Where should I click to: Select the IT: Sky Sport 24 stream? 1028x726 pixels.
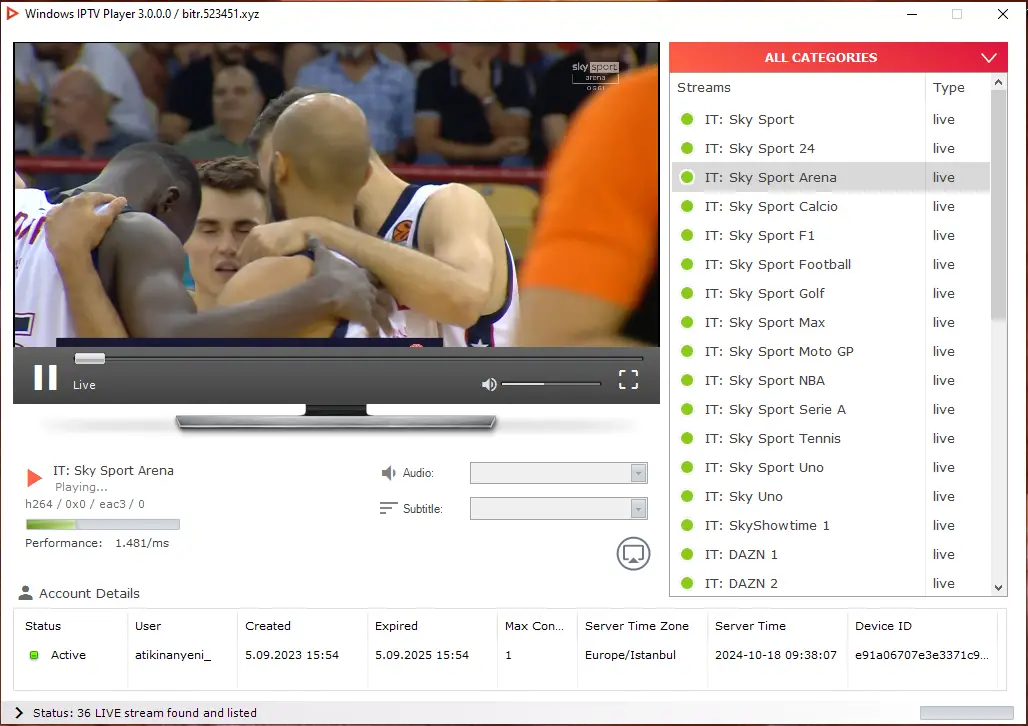830,148
